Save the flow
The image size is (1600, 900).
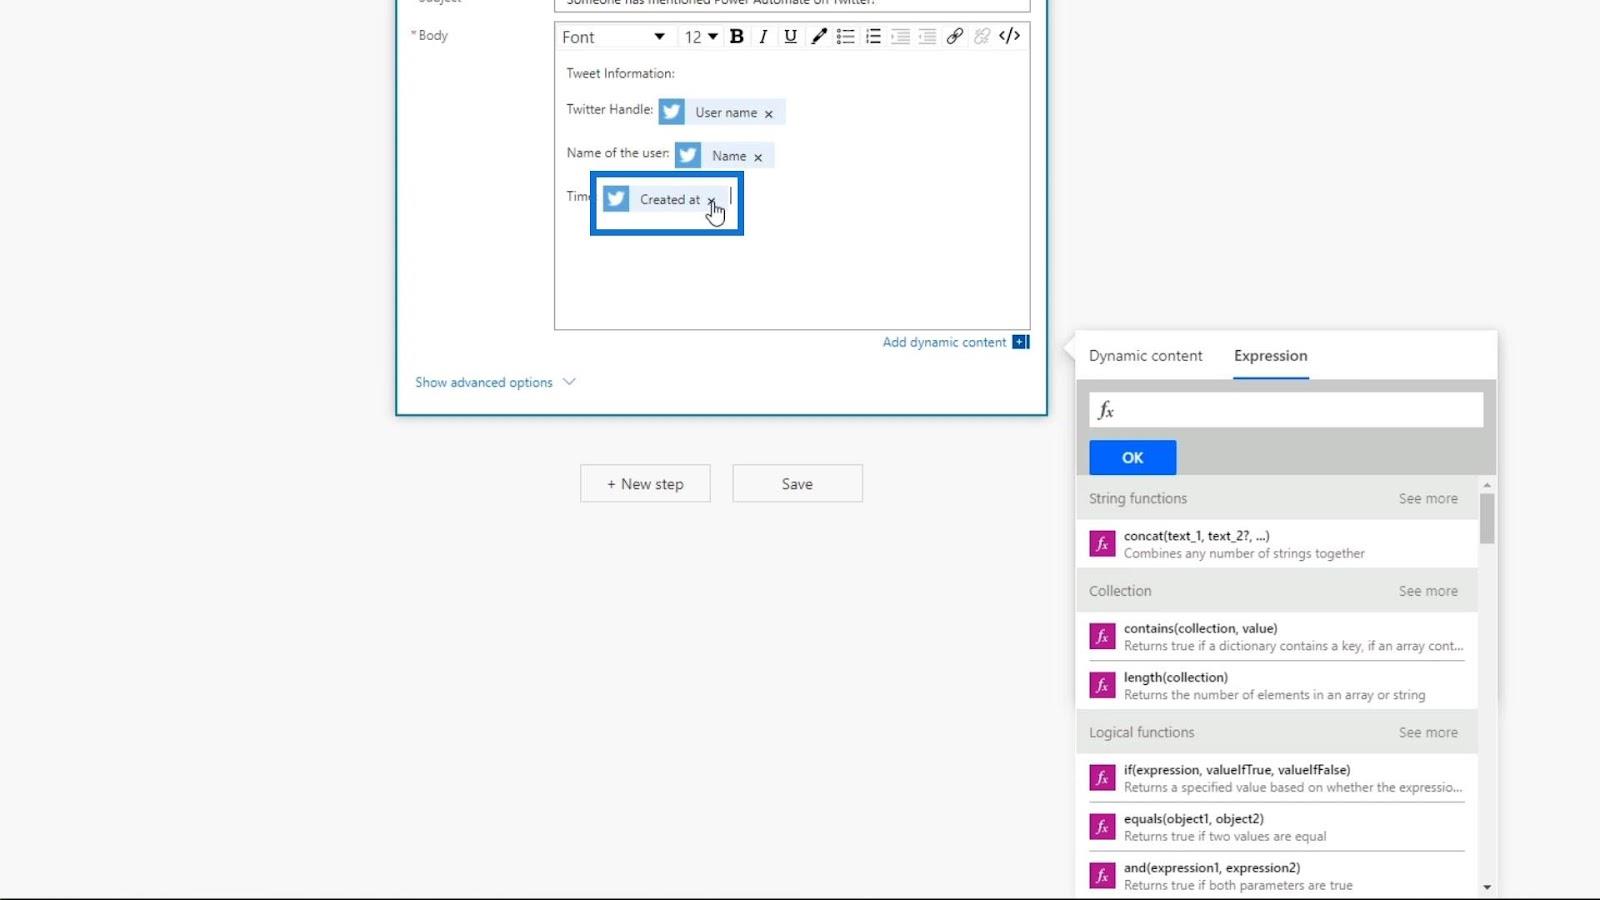pos(797,484)
